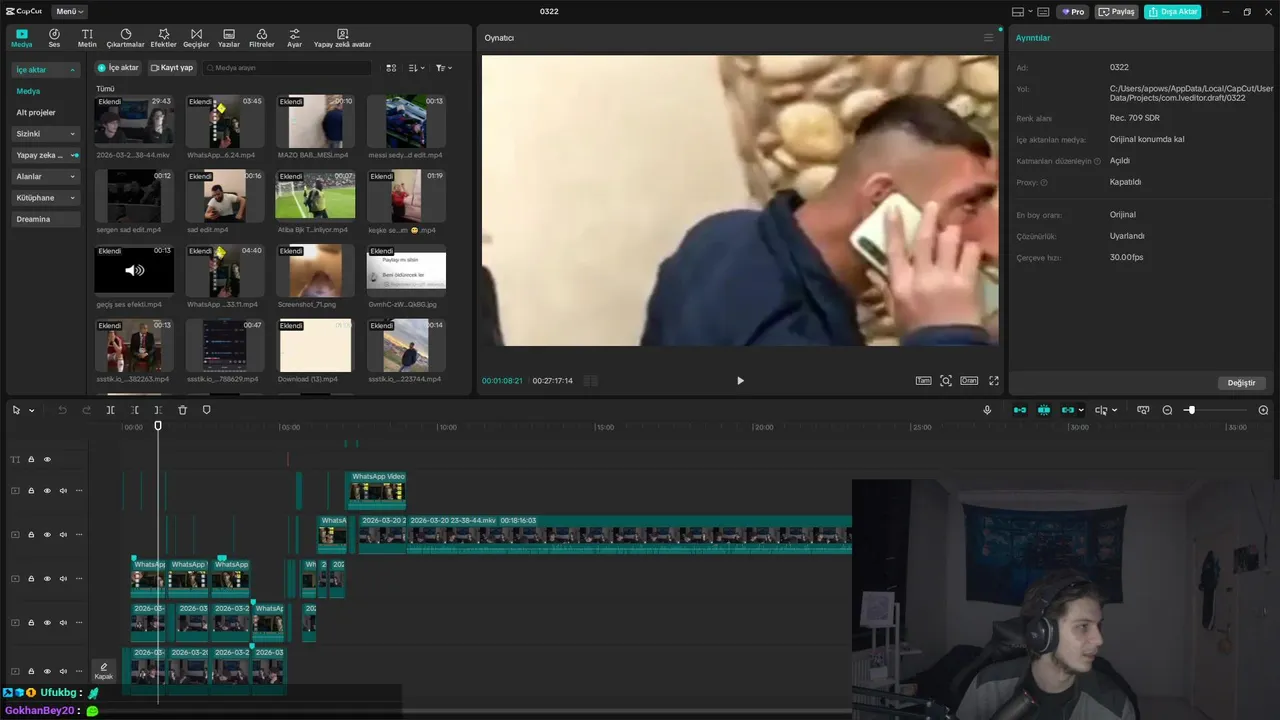1280x720 pixels.
Task: Delete the selected clip with trash icon
Action: point(182,410)
